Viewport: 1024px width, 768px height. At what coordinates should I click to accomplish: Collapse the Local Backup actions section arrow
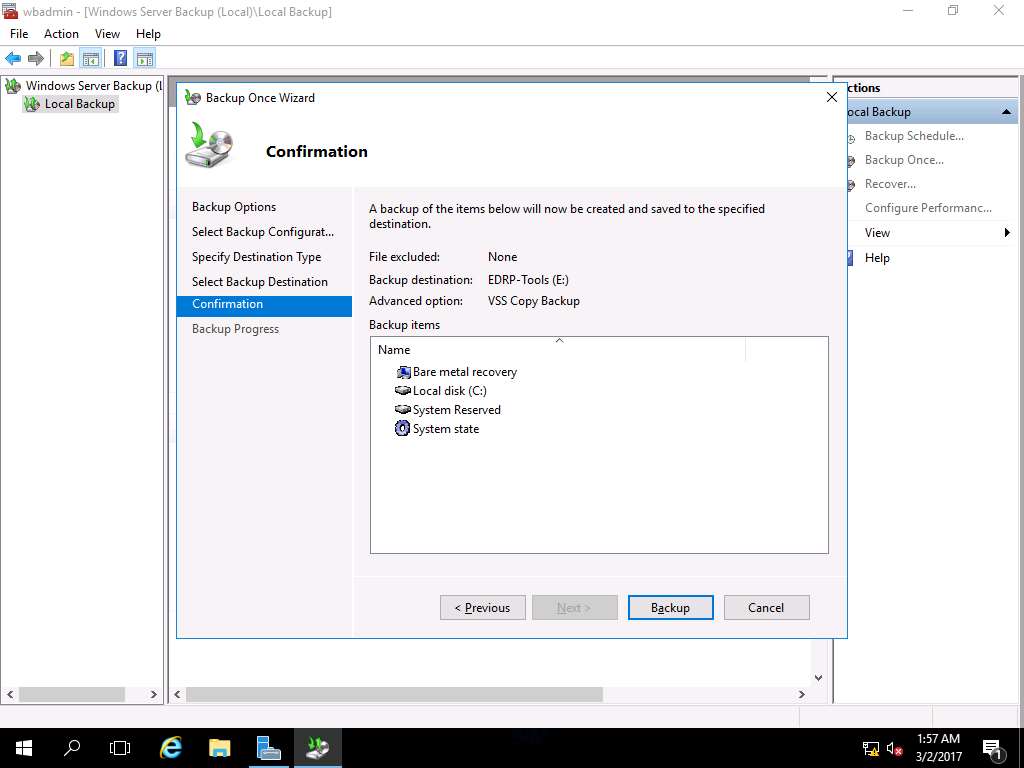coord(1006,112)
